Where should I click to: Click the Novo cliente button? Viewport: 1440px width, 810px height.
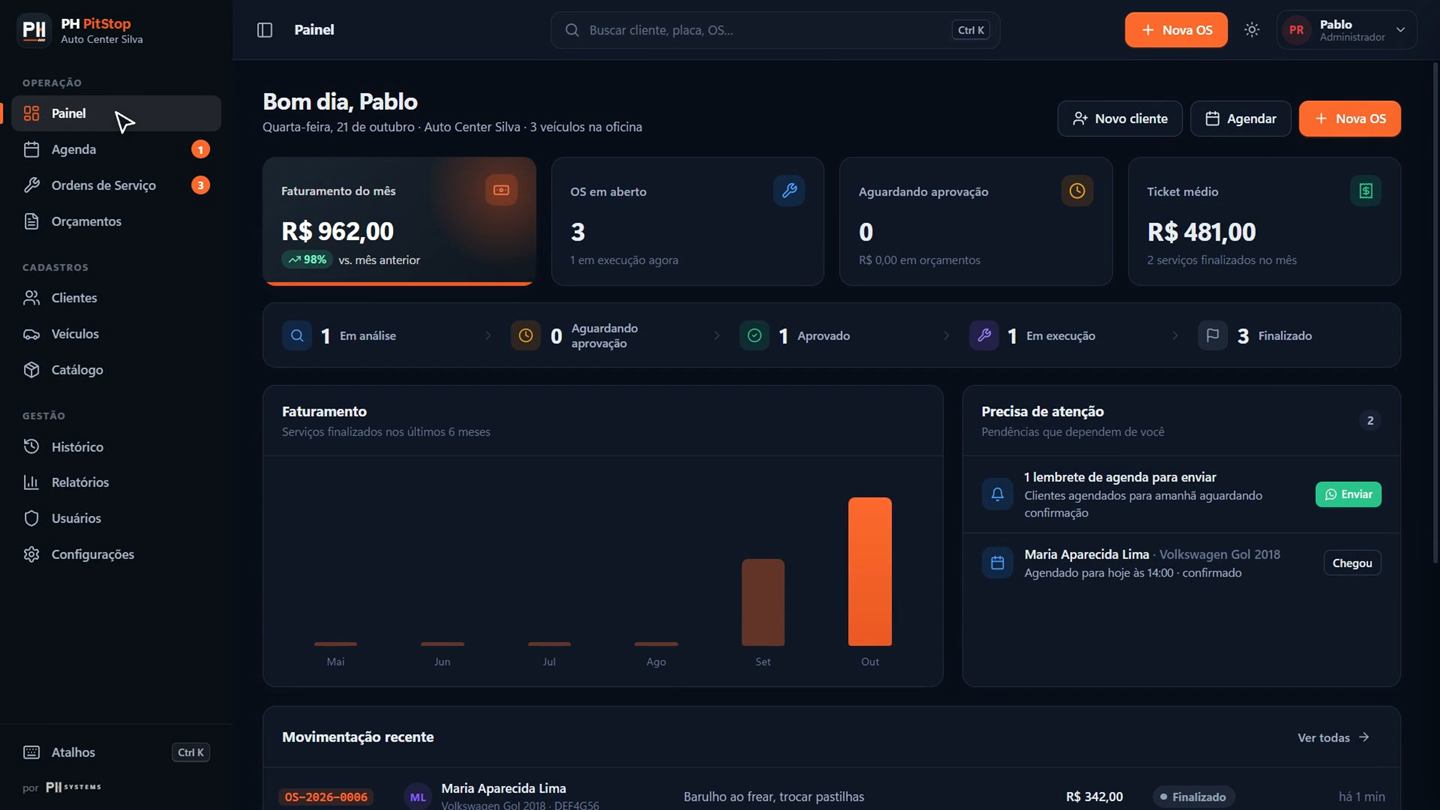pos(1120,118)
